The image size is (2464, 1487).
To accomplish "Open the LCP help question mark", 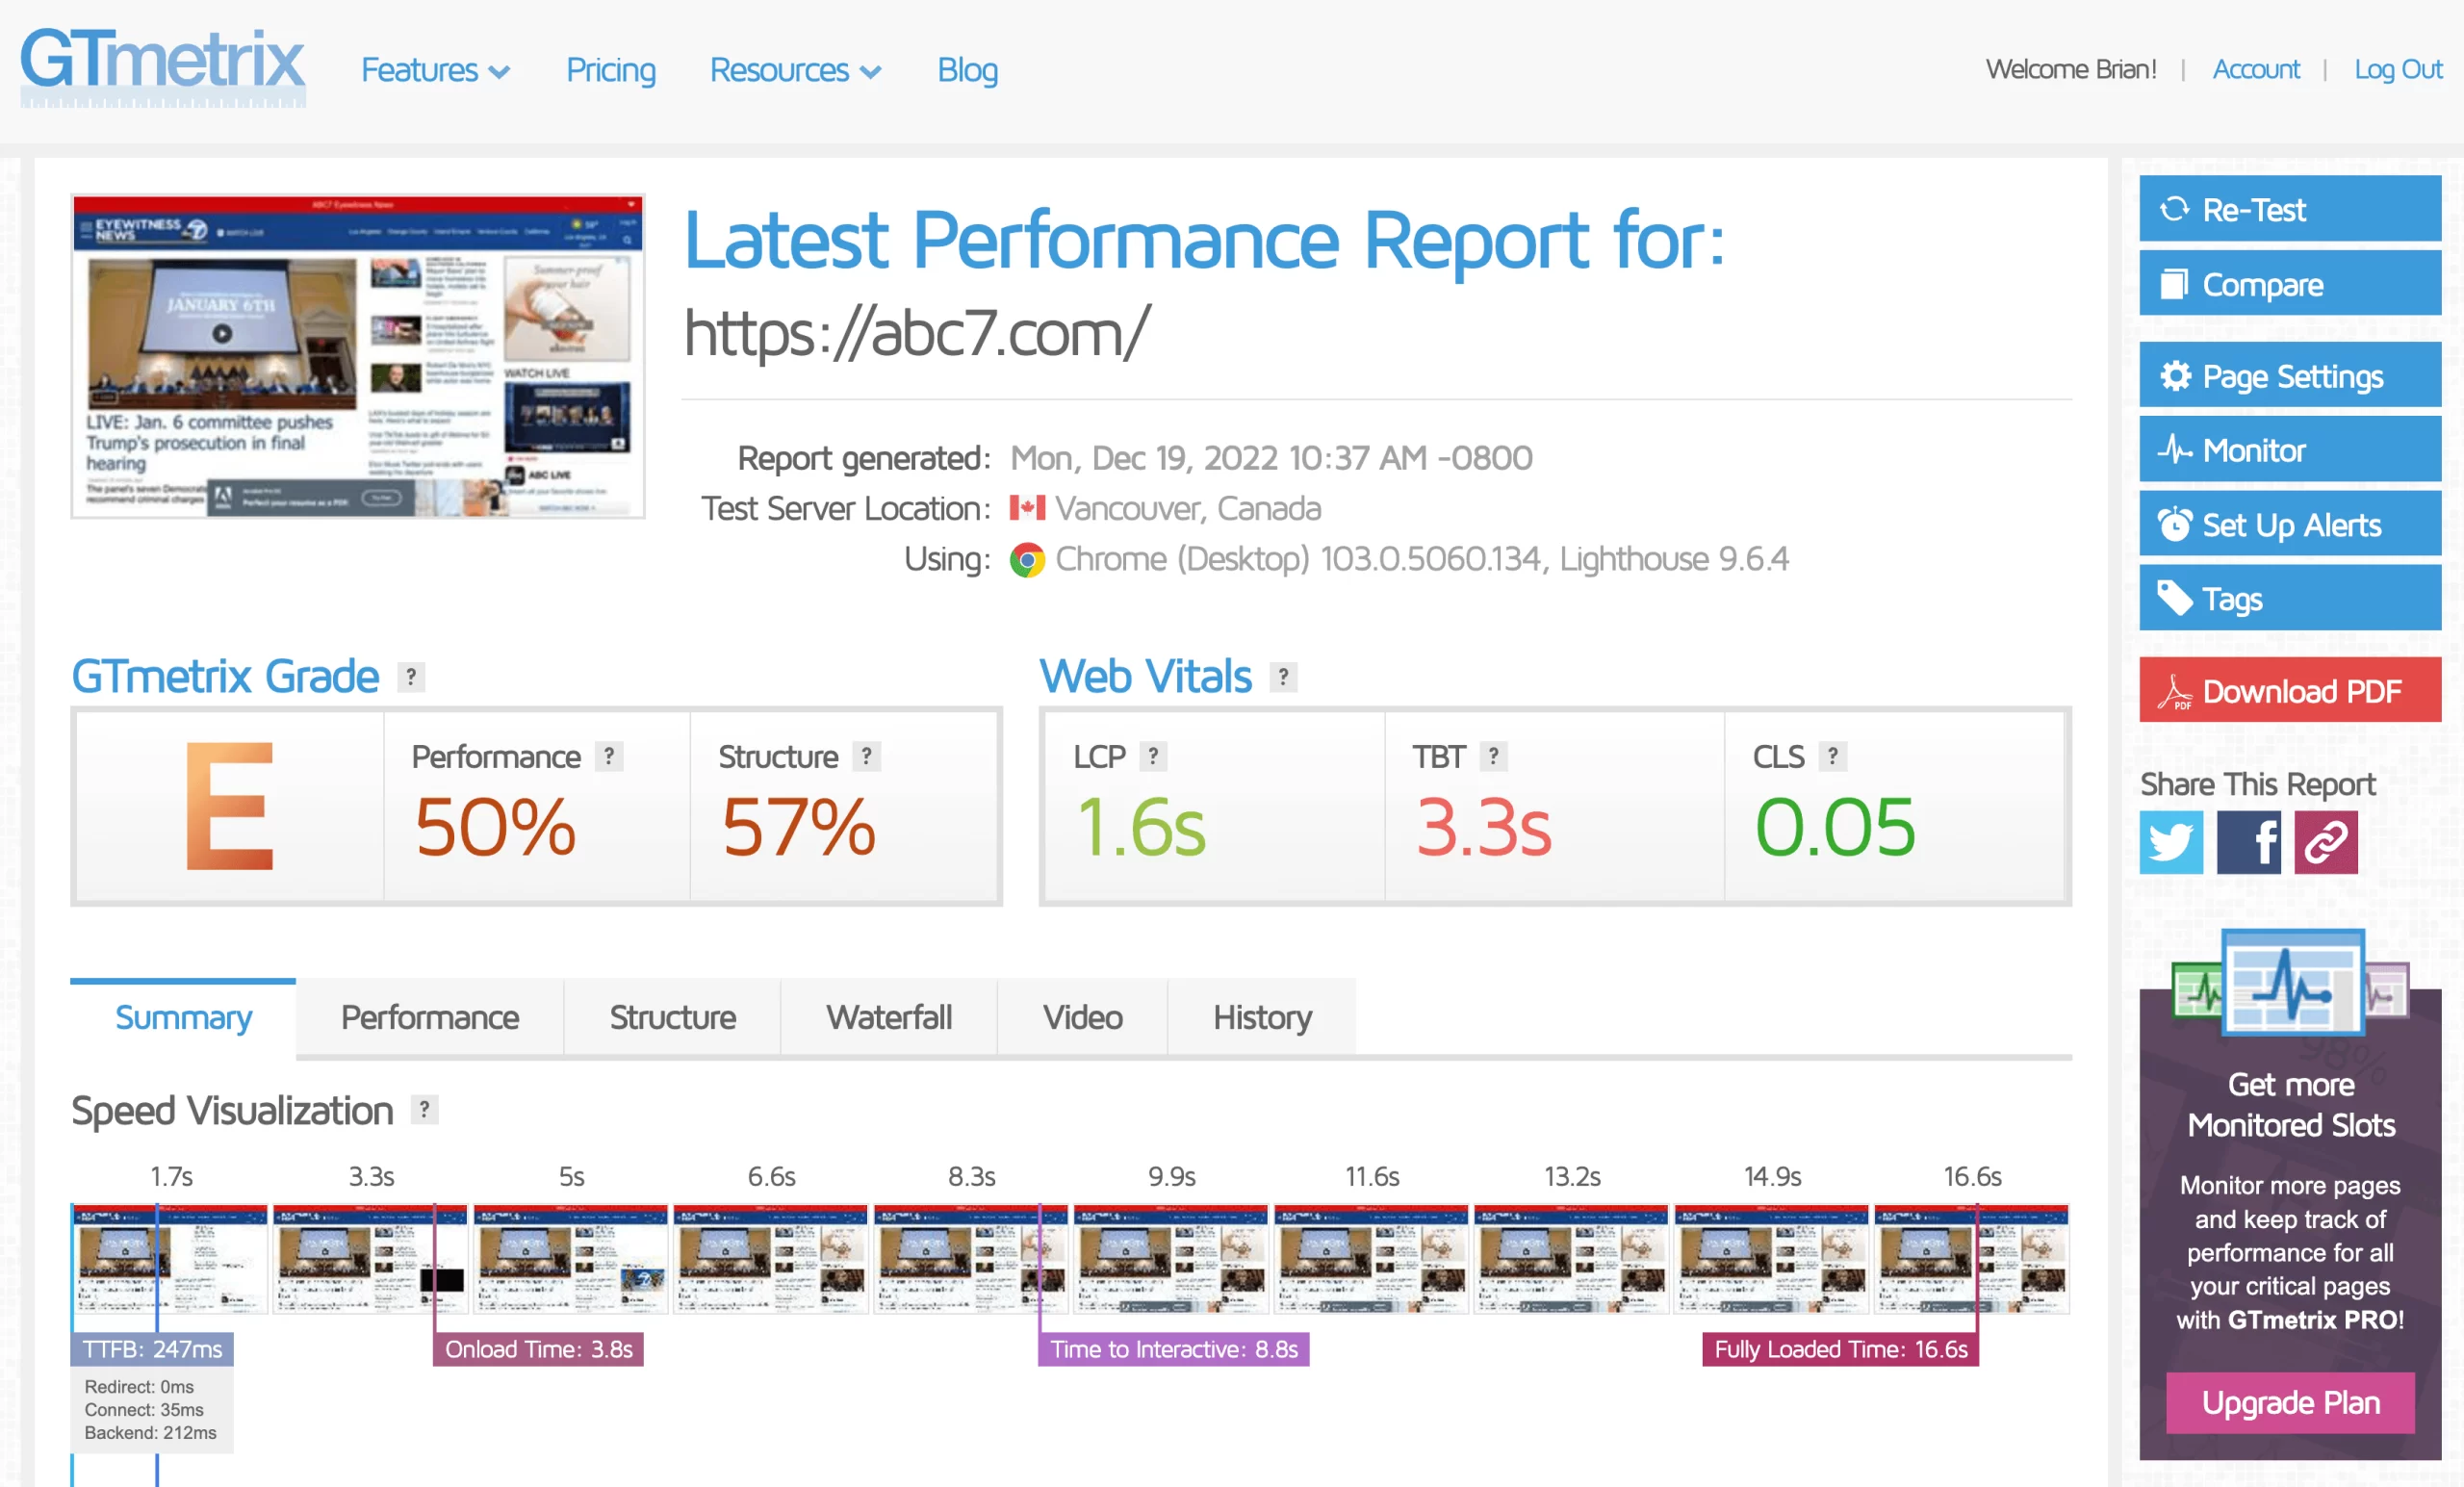I will 1153,756.
